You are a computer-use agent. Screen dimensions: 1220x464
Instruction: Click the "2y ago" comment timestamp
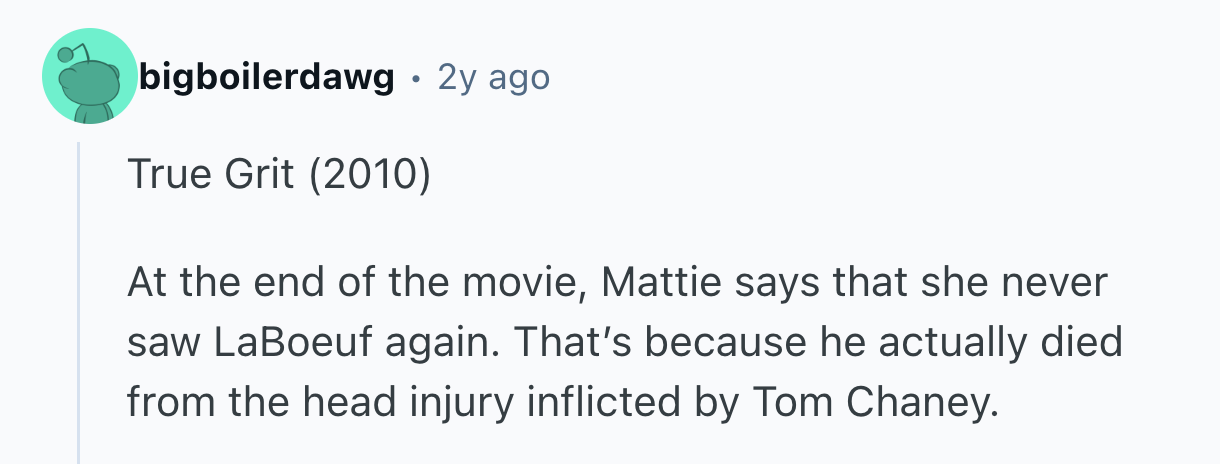point(493,77)
